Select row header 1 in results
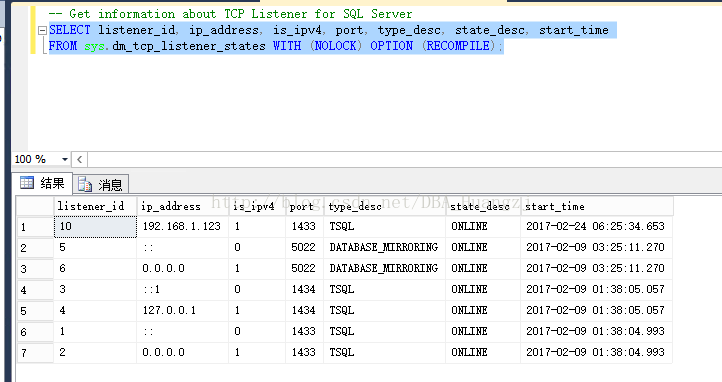Screen dimensions: 722x382 (x=35, y=226)
